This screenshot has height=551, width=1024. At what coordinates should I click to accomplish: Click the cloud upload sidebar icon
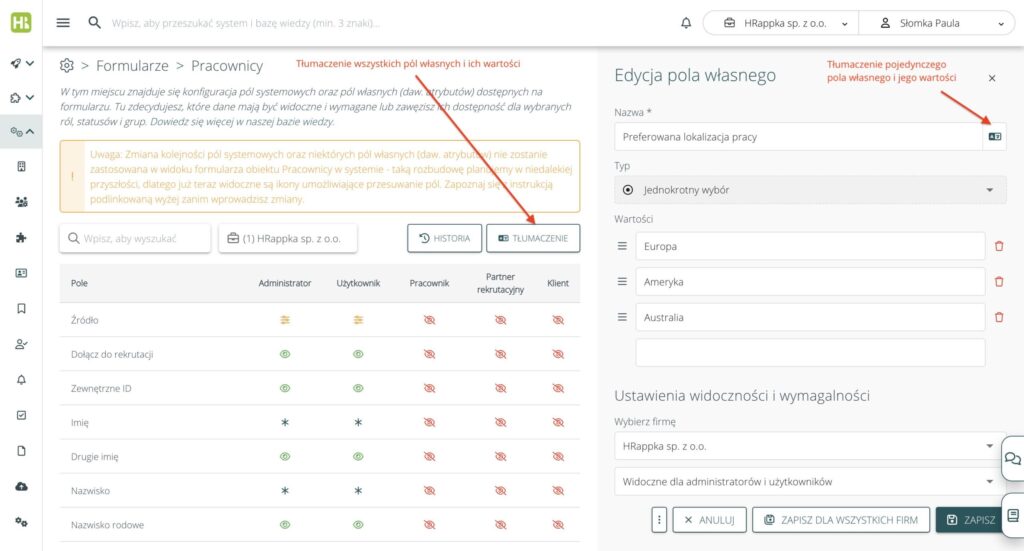(21, 486)
